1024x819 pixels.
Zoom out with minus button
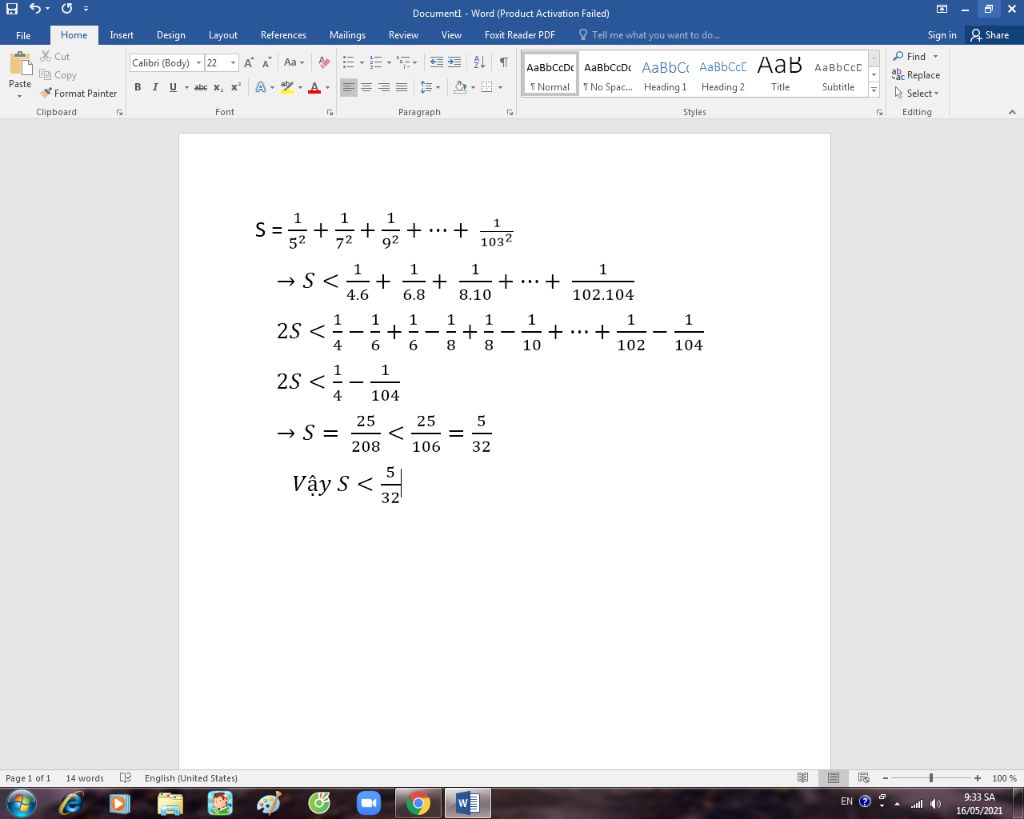[x=886, y=778]
